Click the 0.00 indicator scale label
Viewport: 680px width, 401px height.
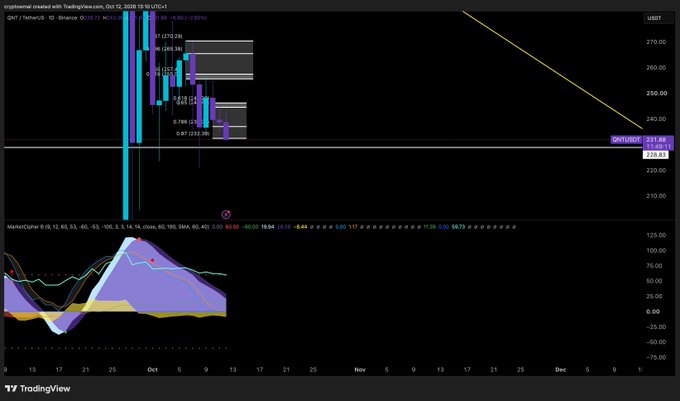tap(653, 312)
